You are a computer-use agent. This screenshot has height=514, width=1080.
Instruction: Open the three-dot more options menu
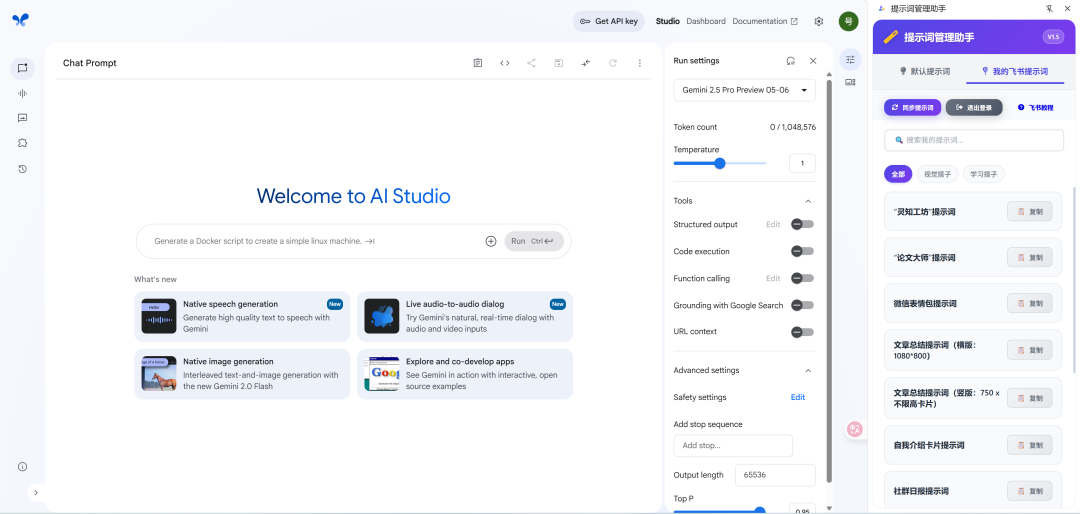[x=639, y=63]
